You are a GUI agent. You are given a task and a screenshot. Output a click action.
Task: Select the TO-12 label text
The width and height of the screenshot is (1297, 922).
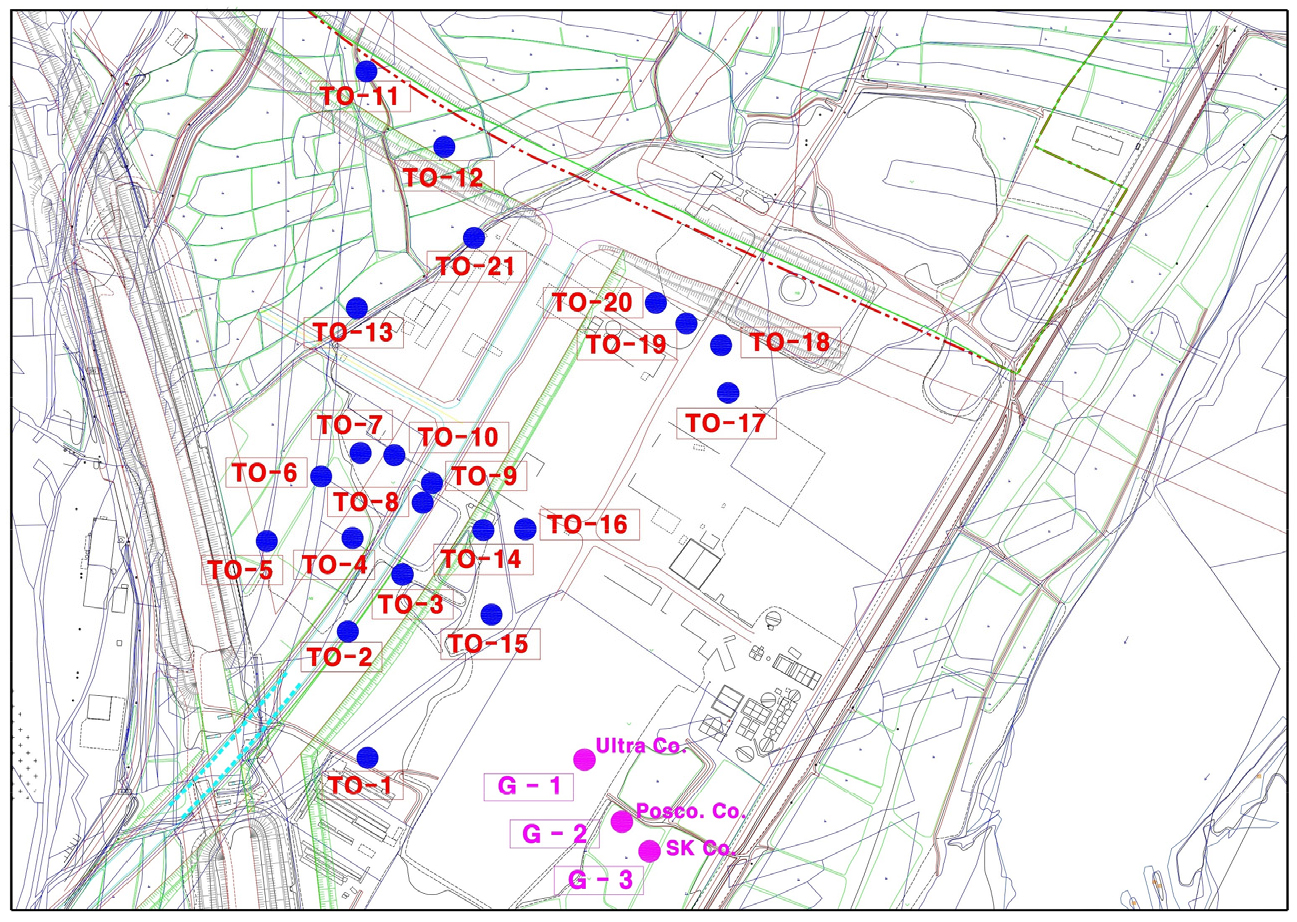442,178
